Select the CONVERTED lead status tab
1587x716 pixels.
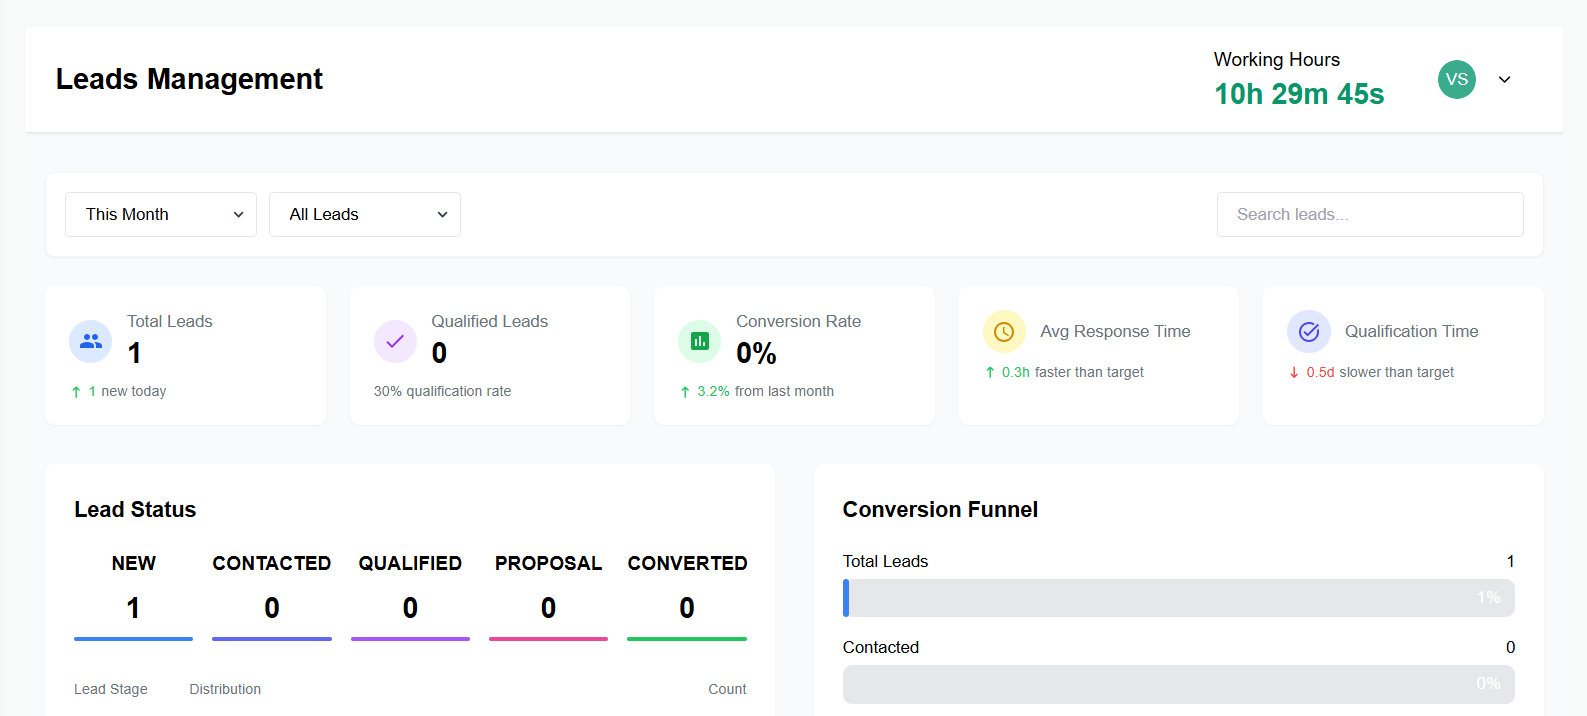[687, 590]
